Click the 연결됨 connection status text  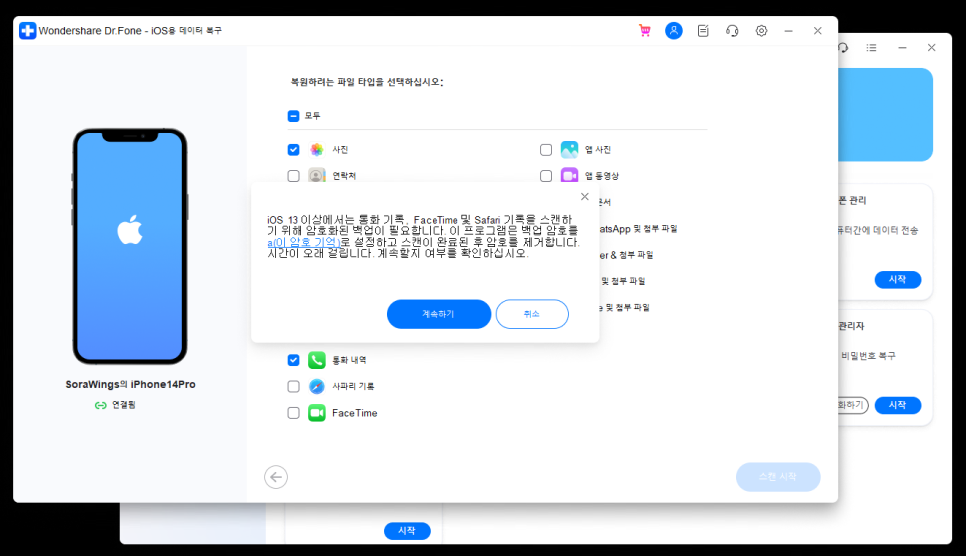124,405
